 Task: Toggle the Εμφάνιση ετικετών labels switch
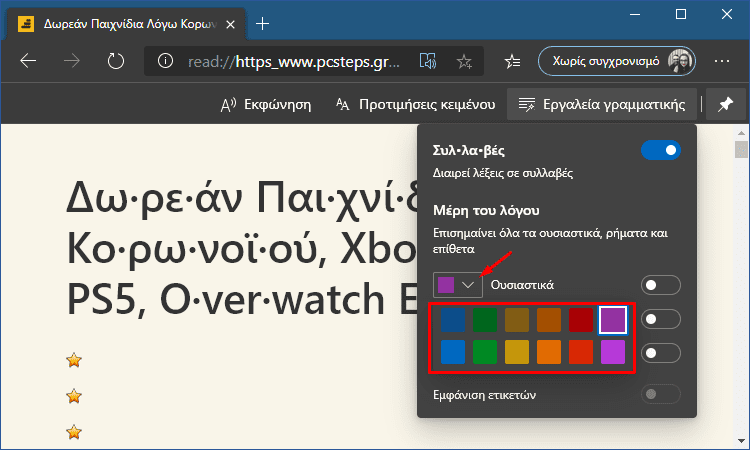(661, 394)
